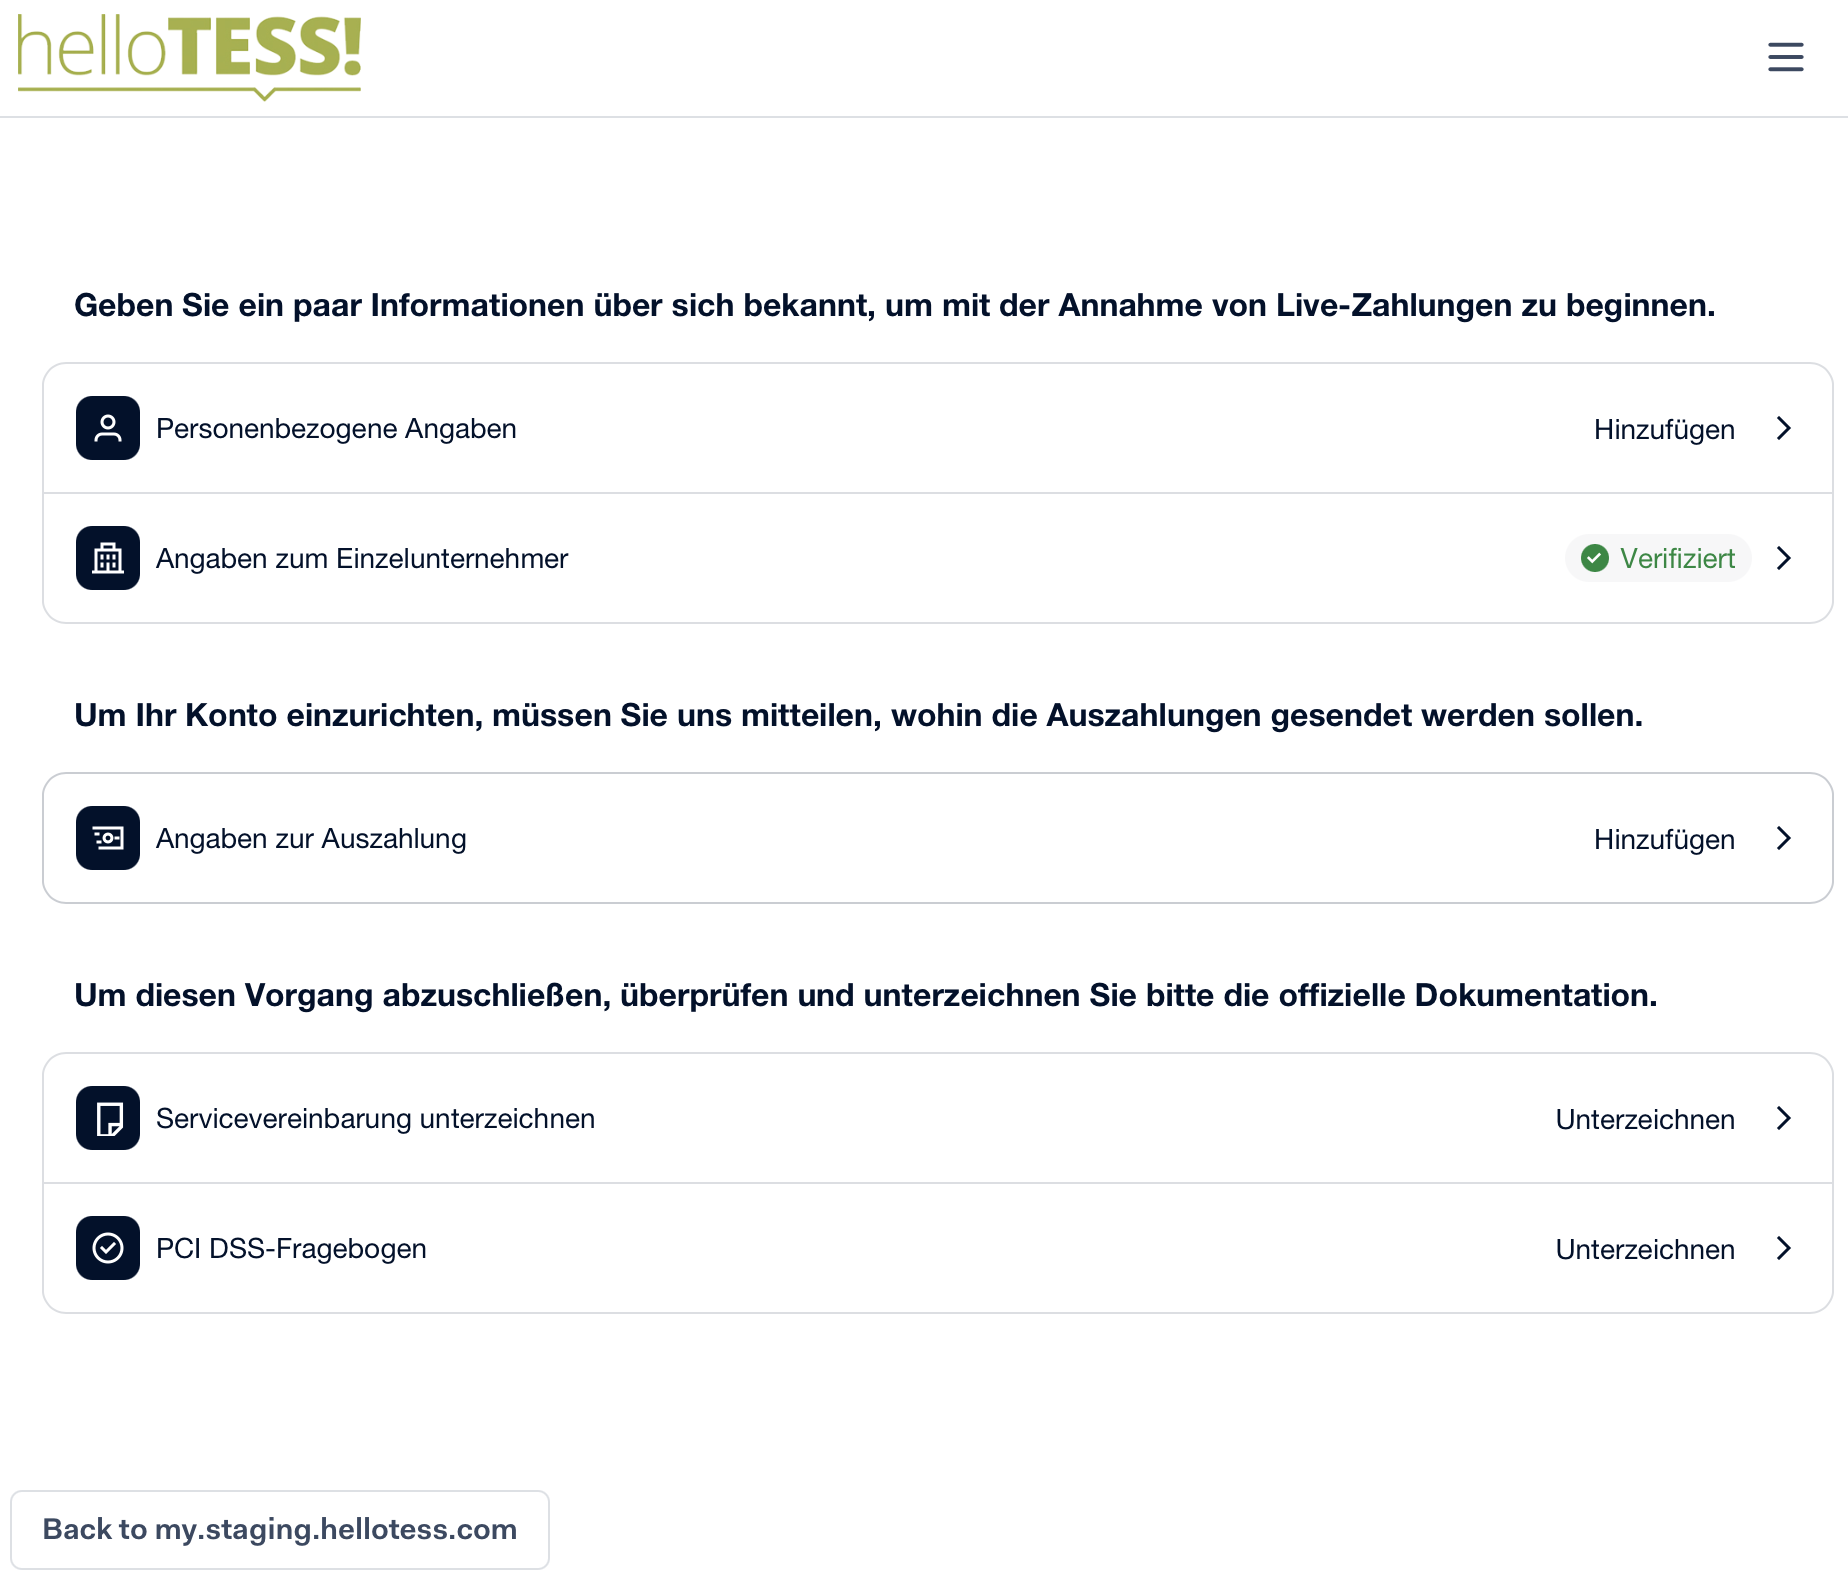Open PCI DSS-Fragebogen via its chevron arrow
Screen dimensions: 1848x1582
(x=1784, y=1248)
